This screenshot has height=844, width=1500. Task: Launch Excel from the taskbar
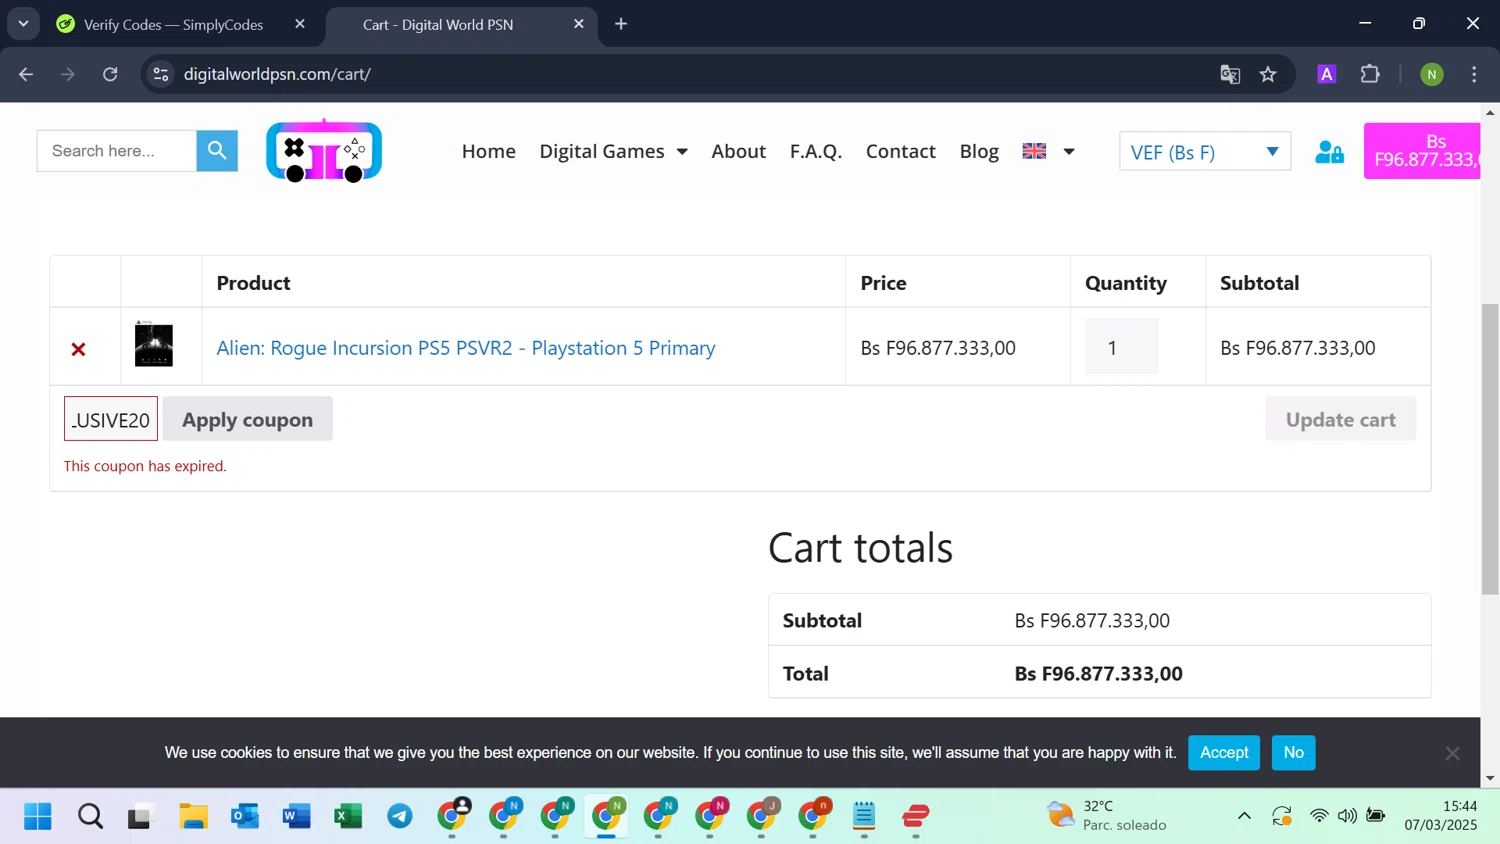click(x=348, y=817)
